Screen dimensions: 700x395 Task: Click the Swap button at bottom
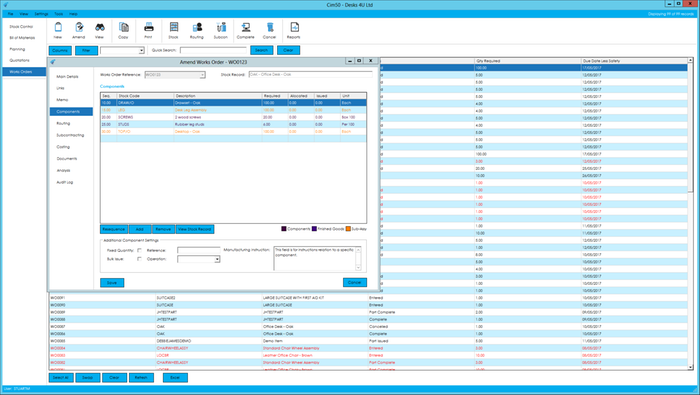[x=88, y=378]
